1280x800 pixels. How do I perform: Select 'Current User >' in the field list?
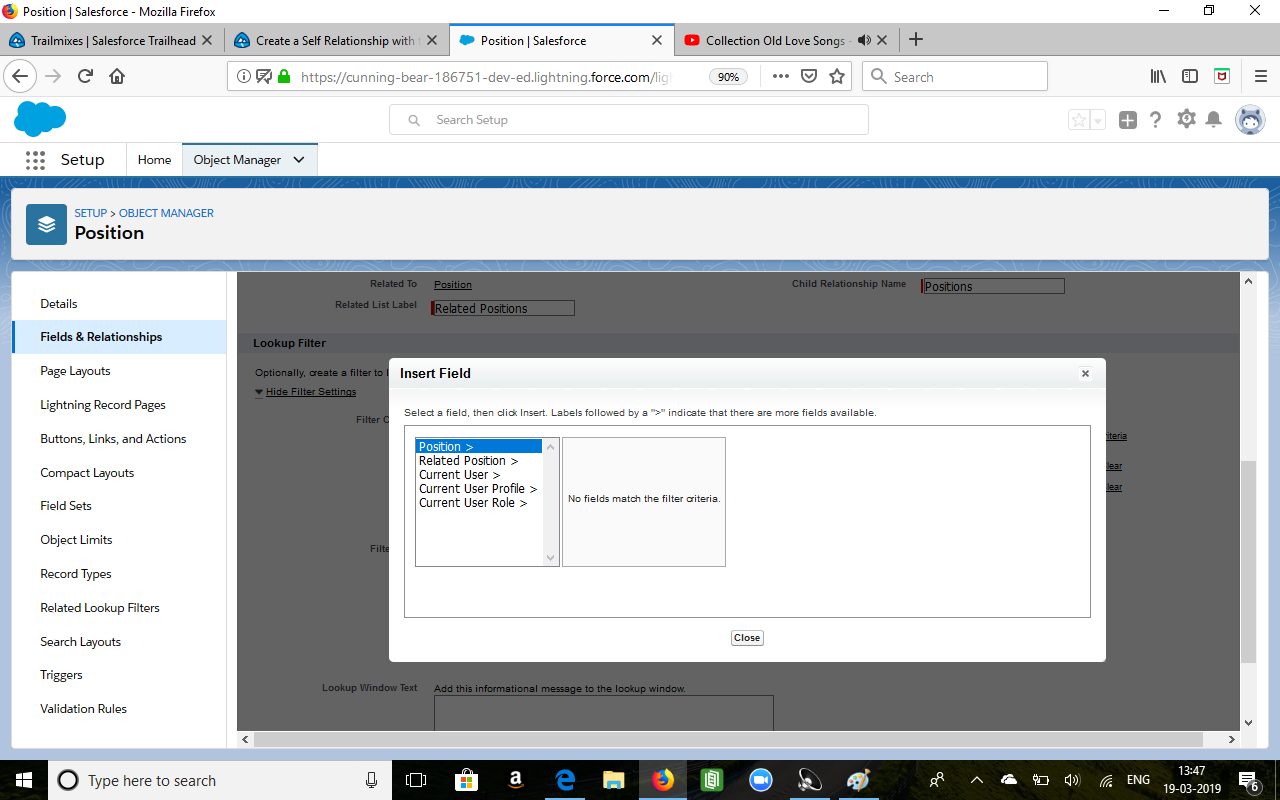[479, 475]
